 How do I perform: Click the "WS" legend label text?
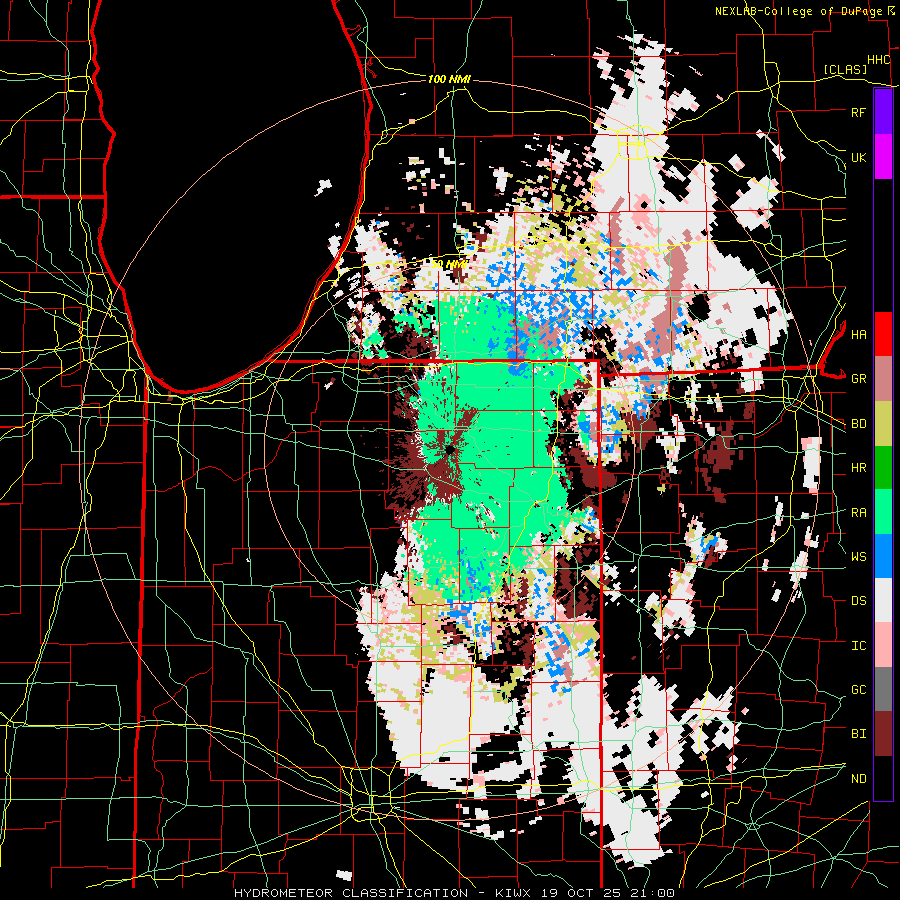coord(858,557)
